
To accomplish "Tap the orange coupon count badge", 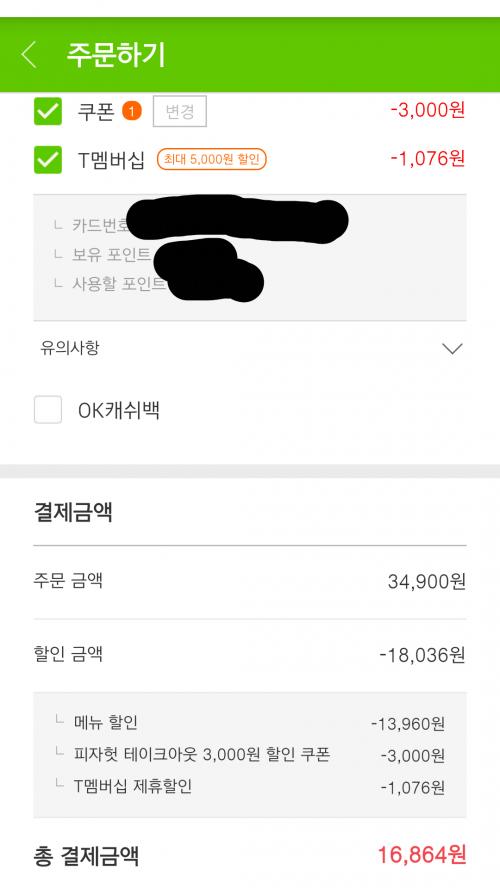I will 131,111.
